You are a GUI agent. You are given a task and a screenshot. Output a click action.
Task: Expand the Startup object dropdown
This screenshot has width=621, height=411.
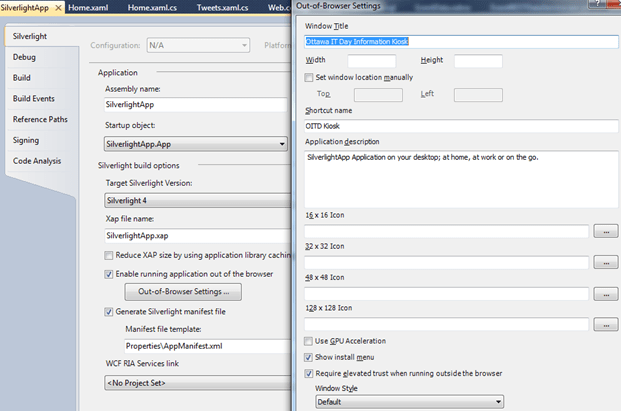click(x=196, y=143)
